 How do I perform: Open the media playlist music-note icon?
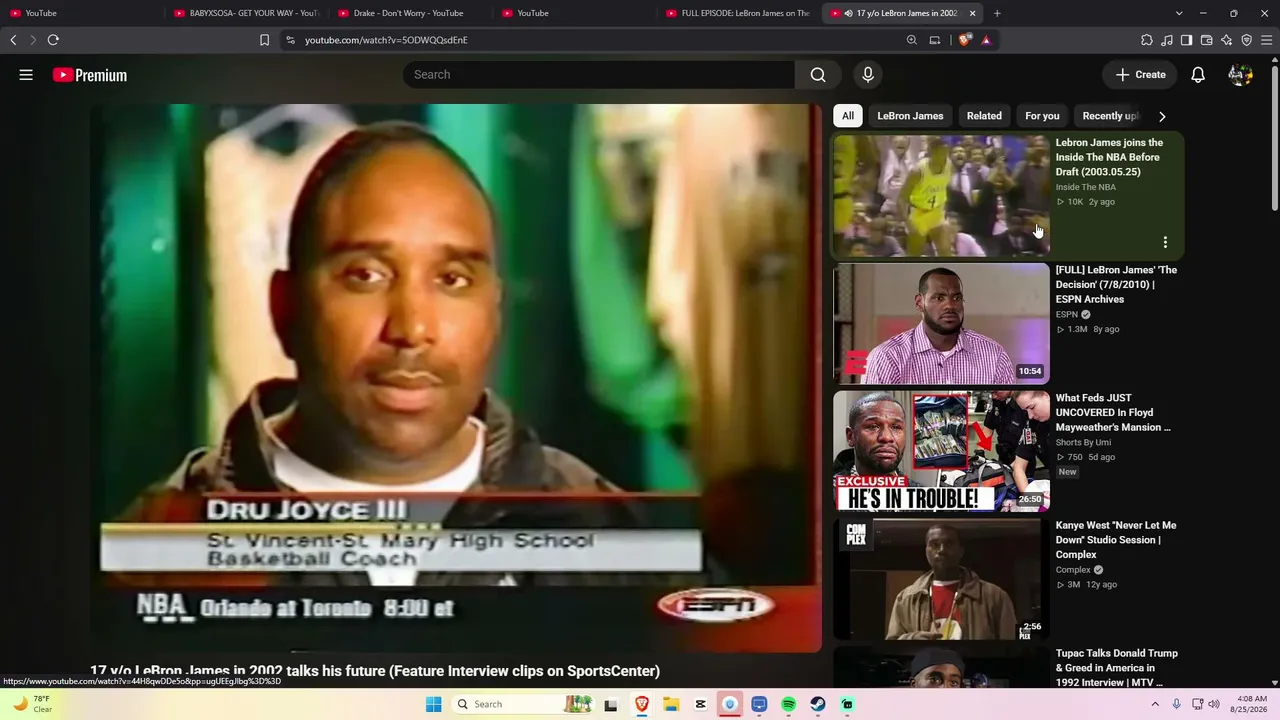point(1167,40)
